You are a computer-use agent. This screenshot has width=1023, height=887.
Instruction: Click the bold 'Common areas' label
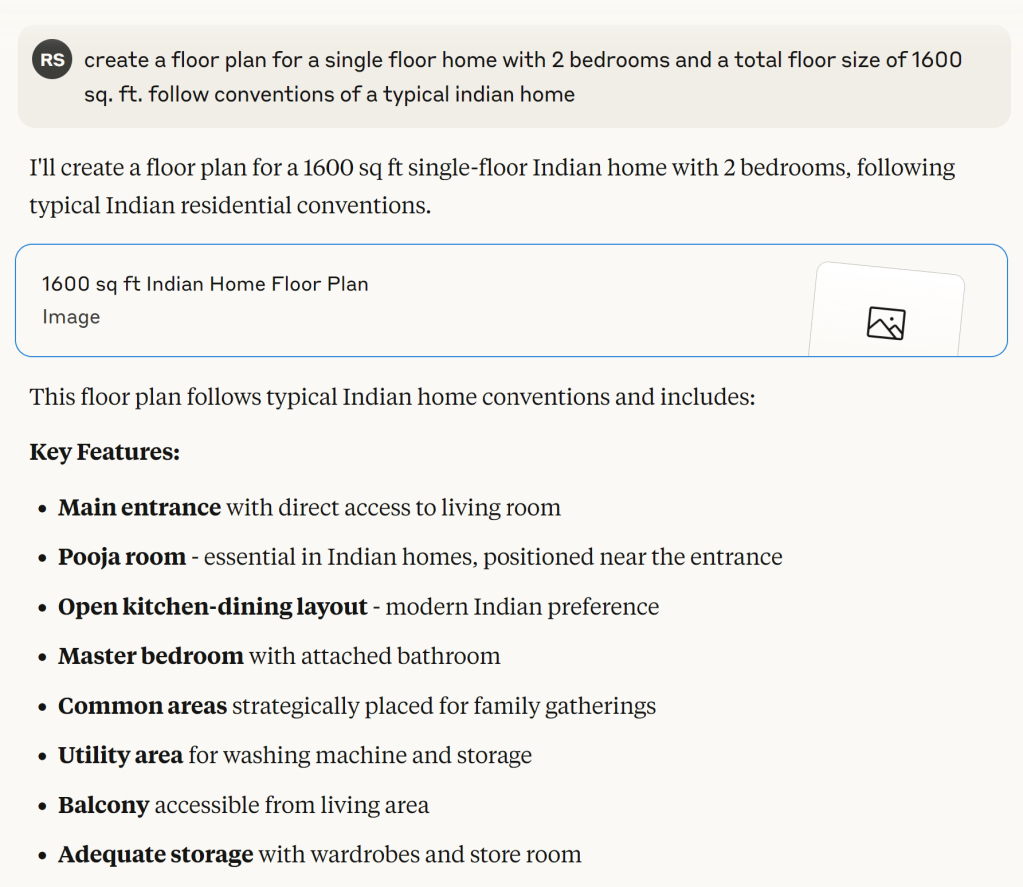click(x=142, y=706)
